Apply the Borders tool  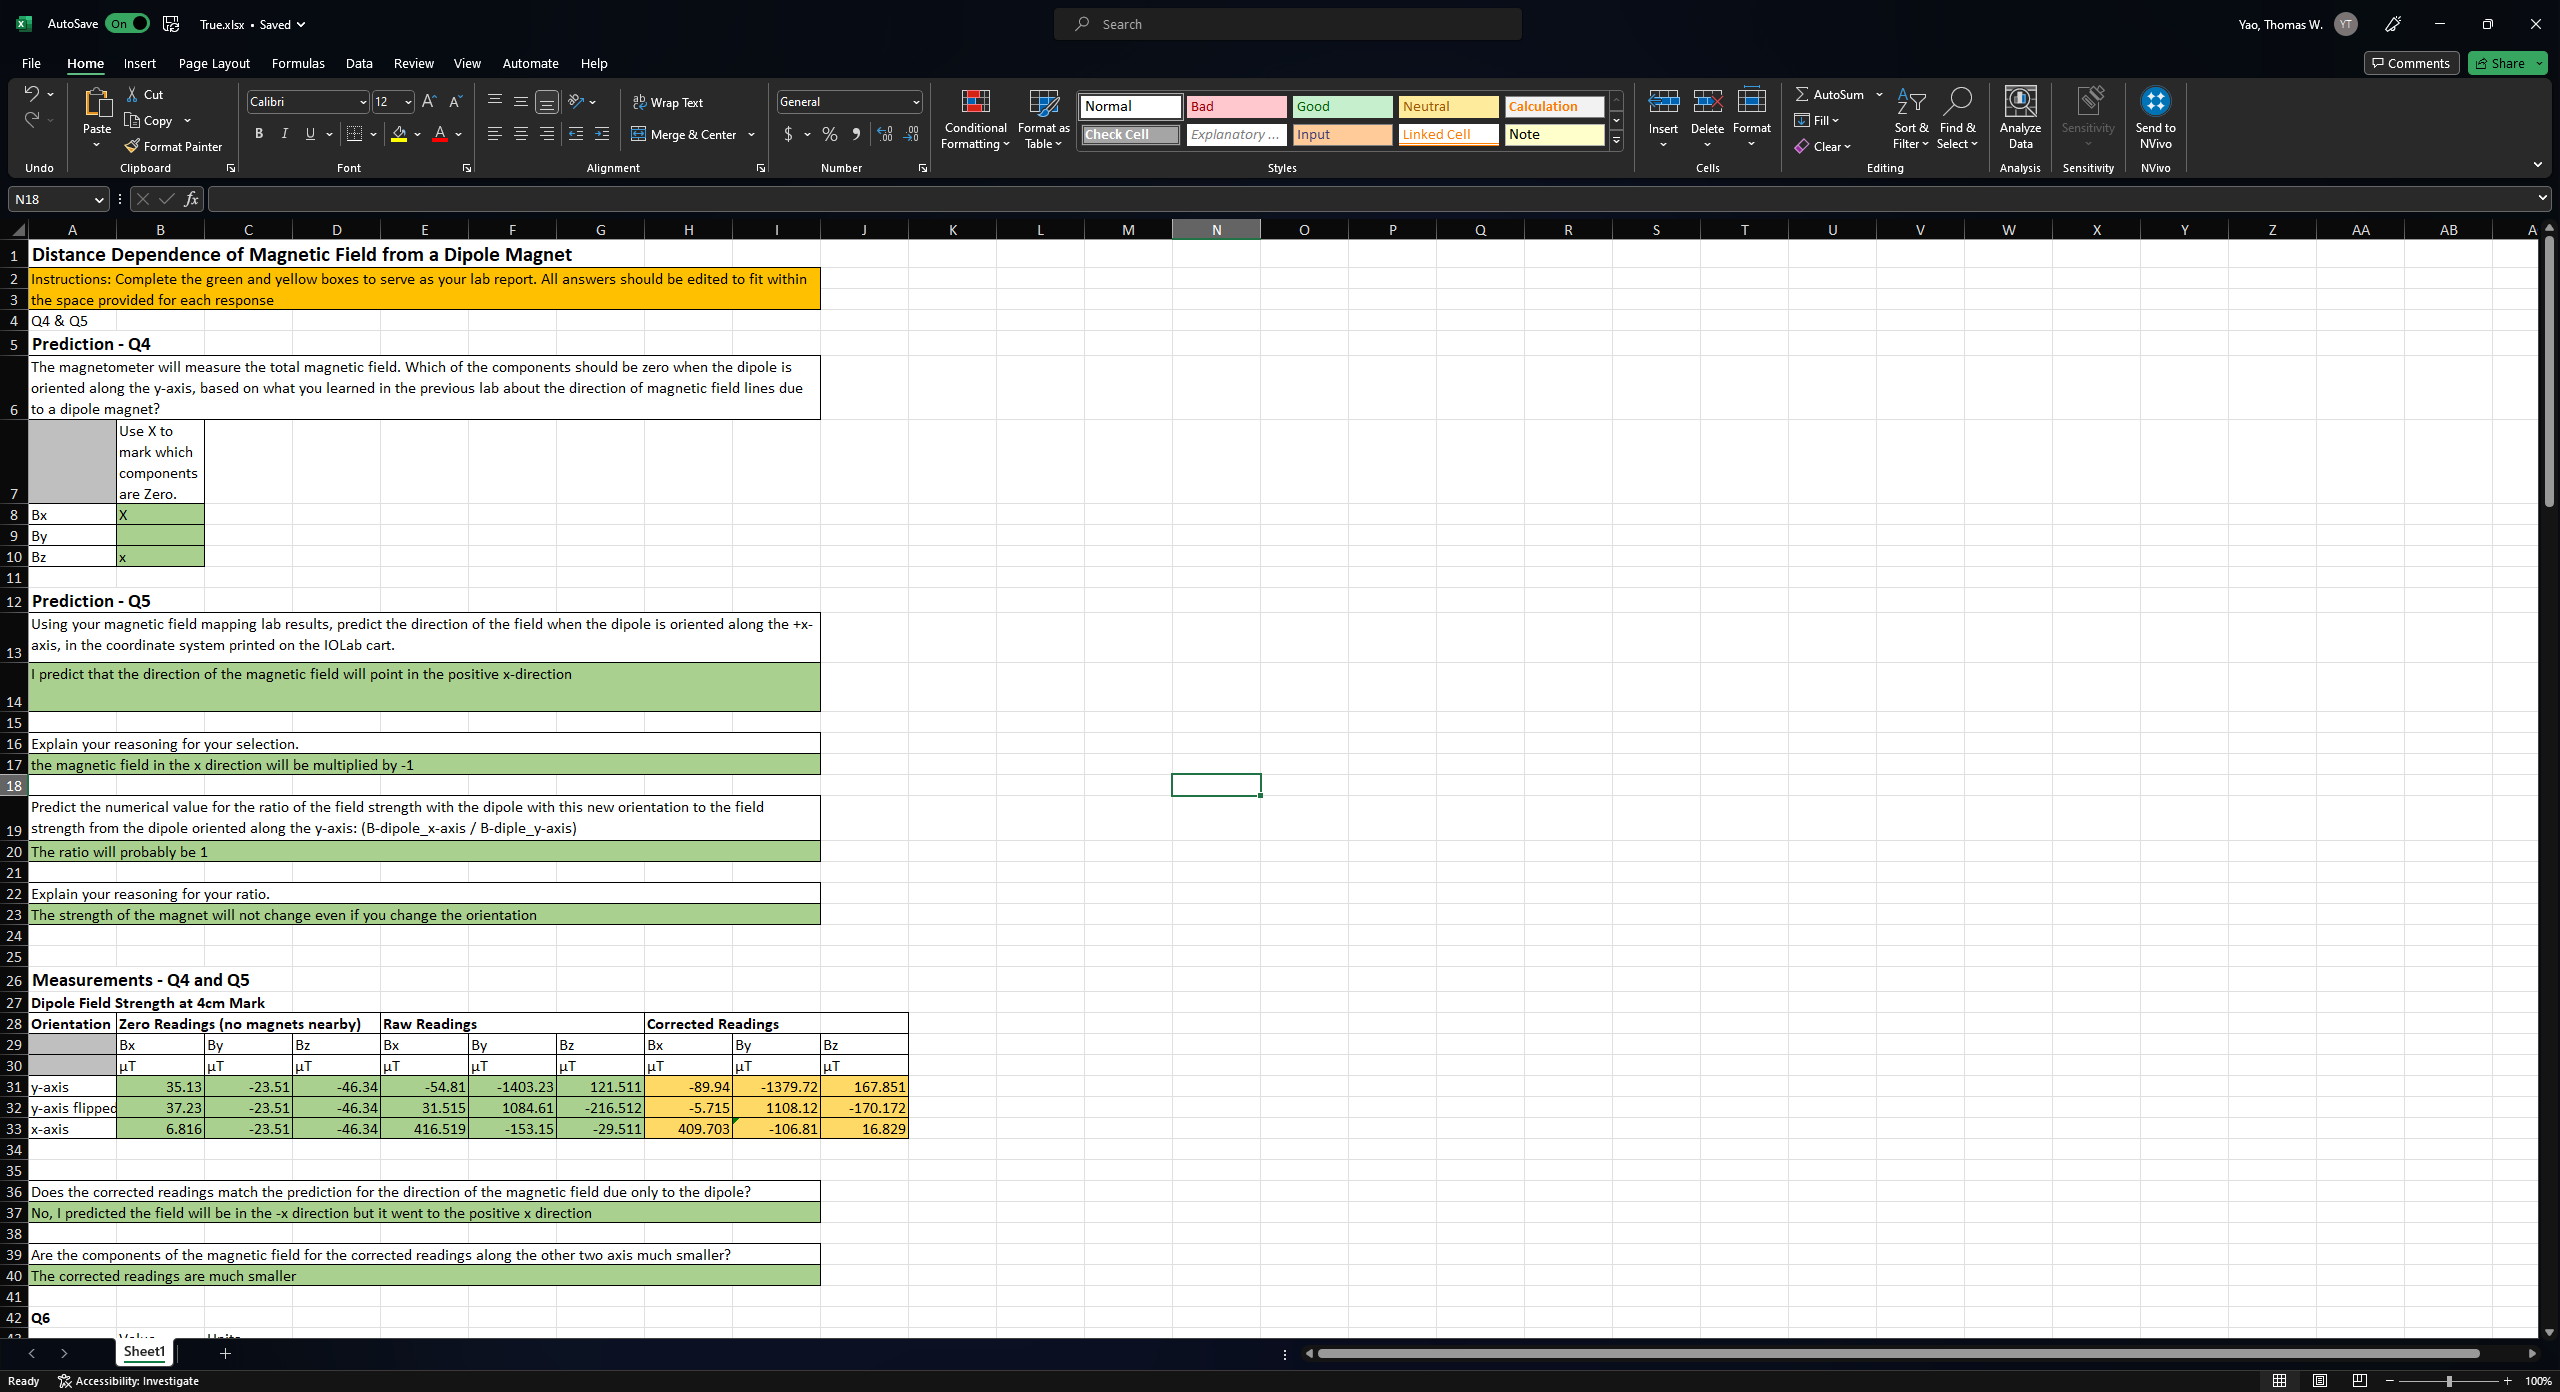(x=354, y=134)
